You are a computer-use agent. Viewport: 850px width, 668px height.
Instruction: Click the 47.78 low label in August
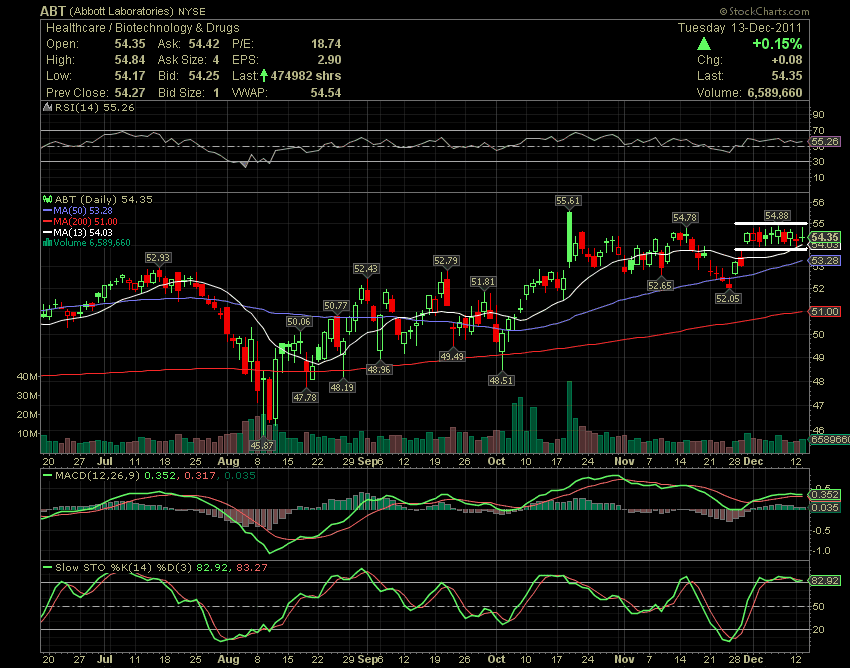click(x=305, y=397)
